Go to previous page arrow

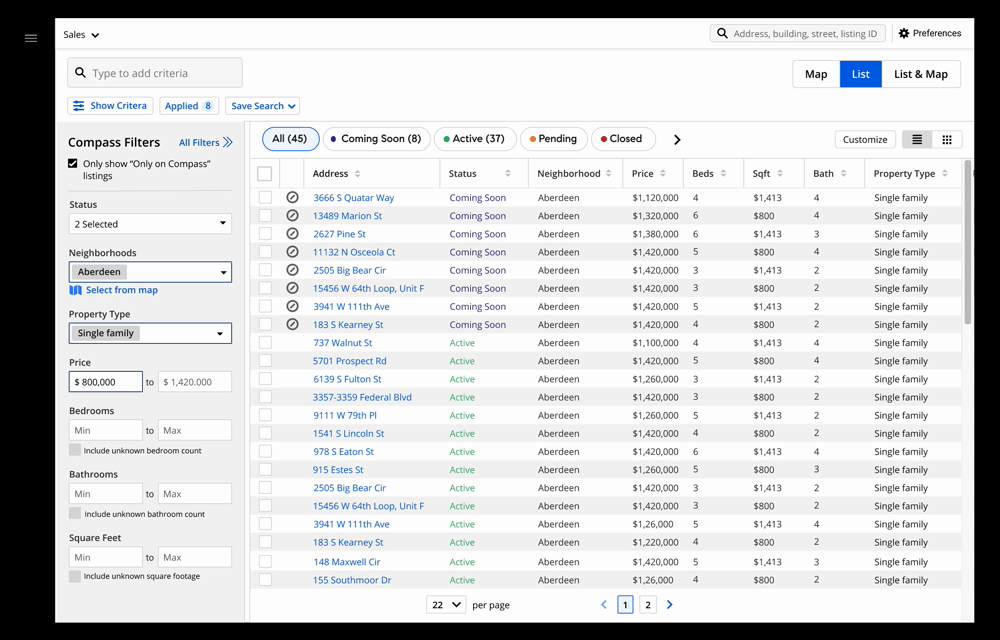tap(603, 605)
